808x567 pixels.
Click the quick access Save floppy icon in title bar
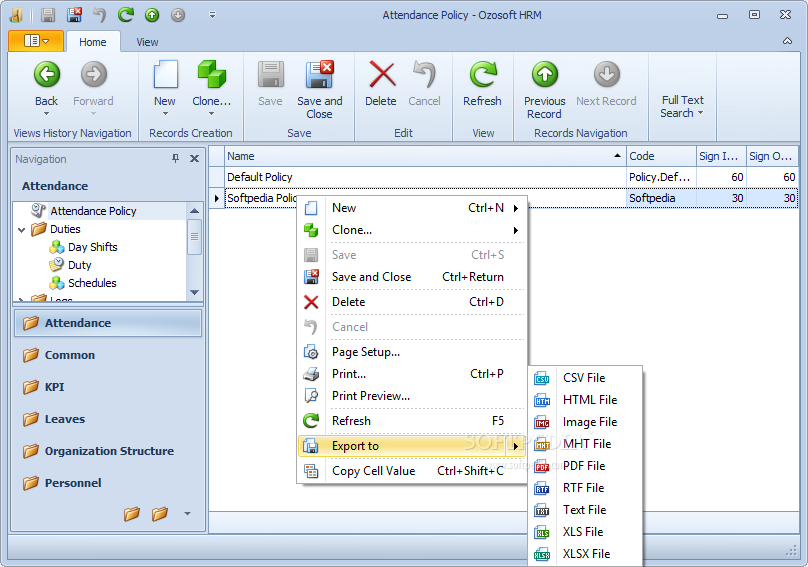click(x=48, y=15)
